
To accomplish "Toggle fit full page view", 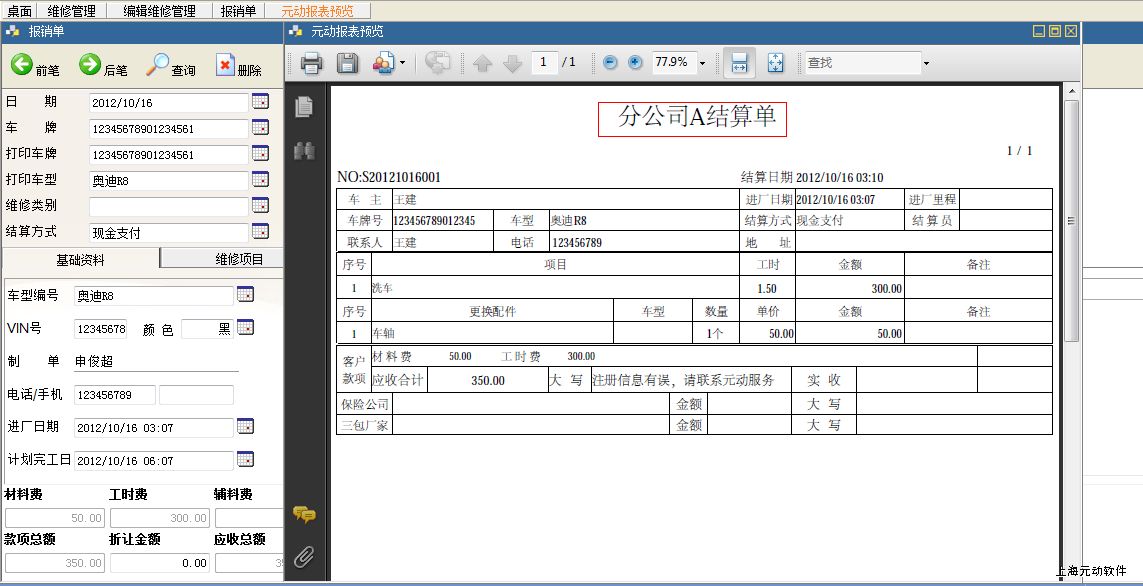I will tap(775, 63).
